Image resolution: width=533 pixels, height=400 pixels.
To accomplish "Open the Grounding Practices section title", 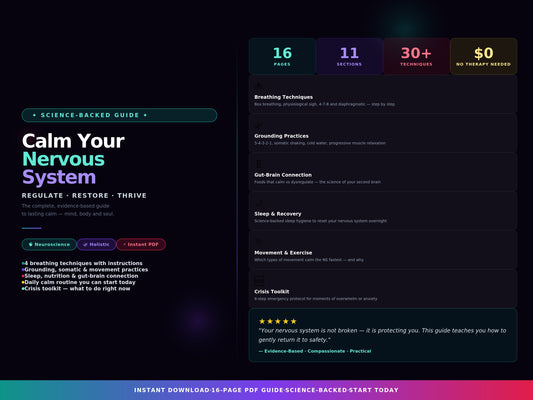I will [x=281, y=136].
